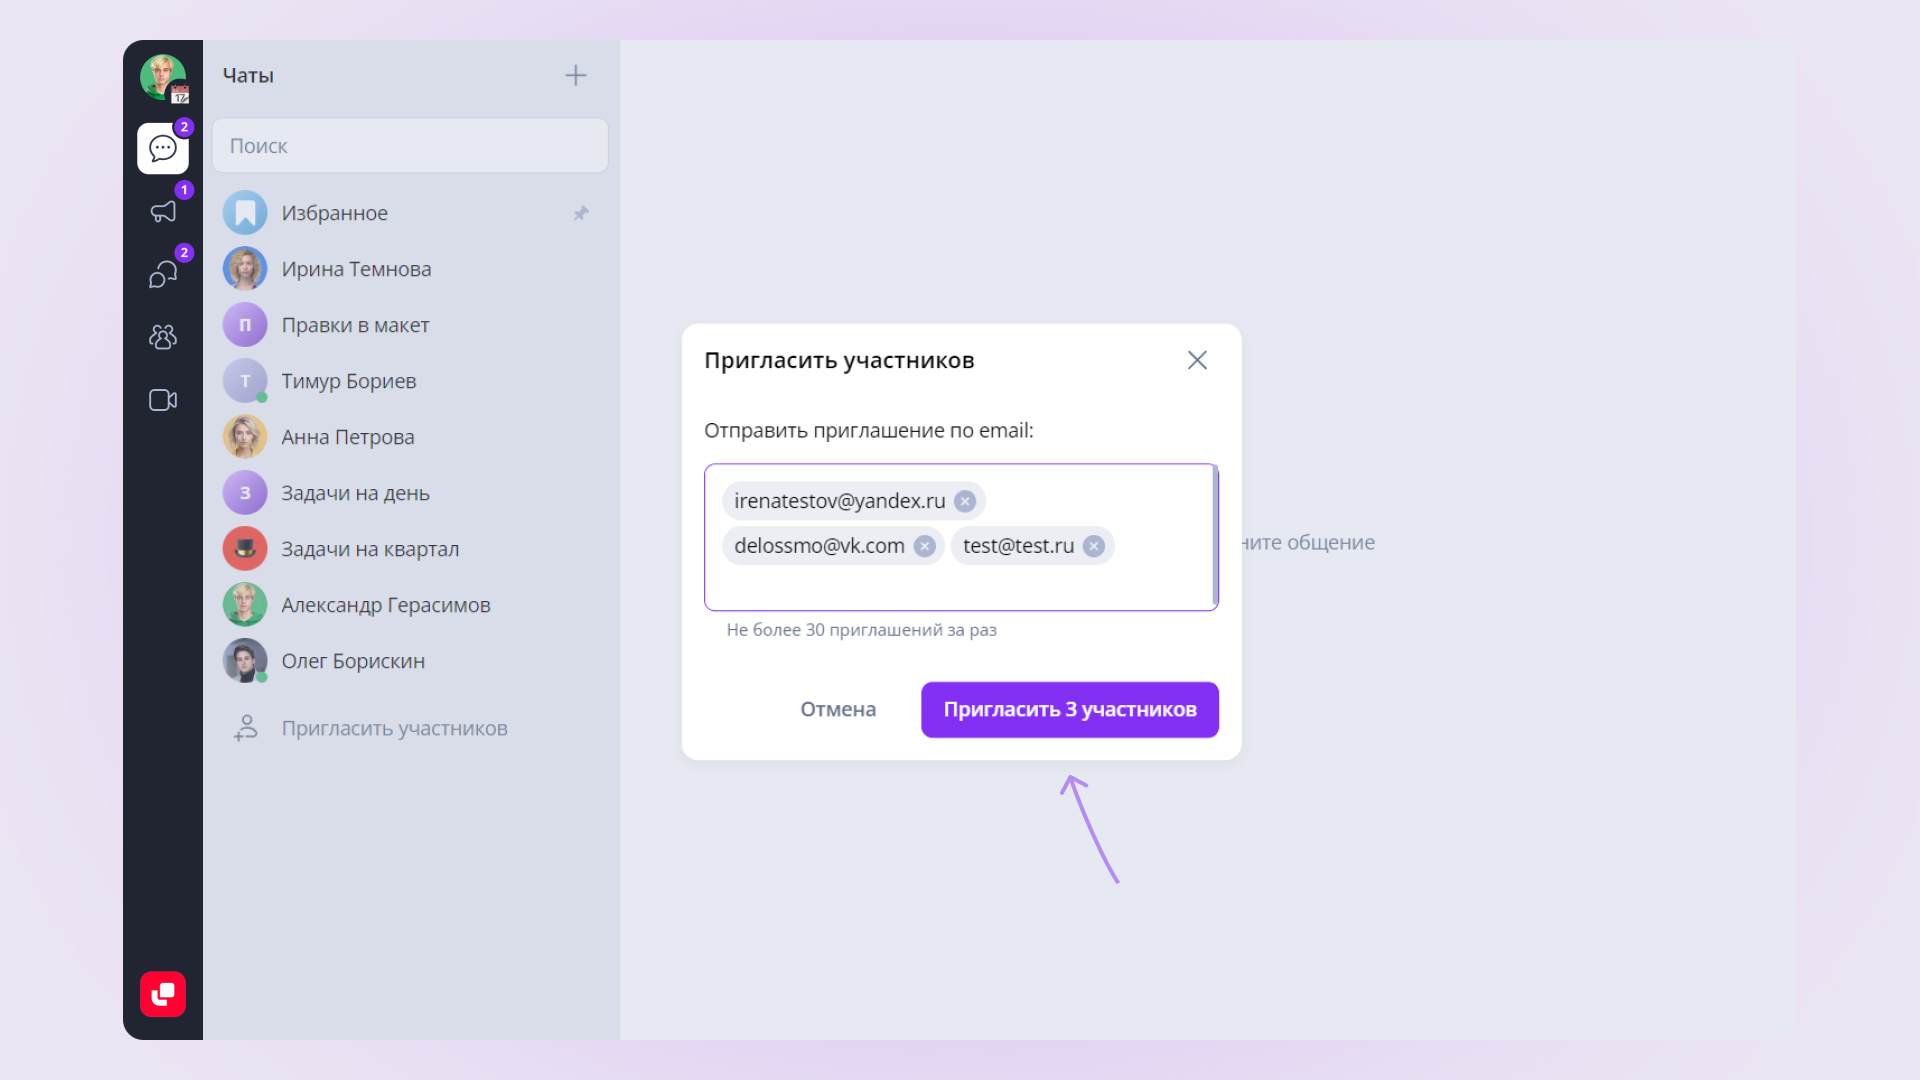Focus the Поиск search field

tap(410, 146)
